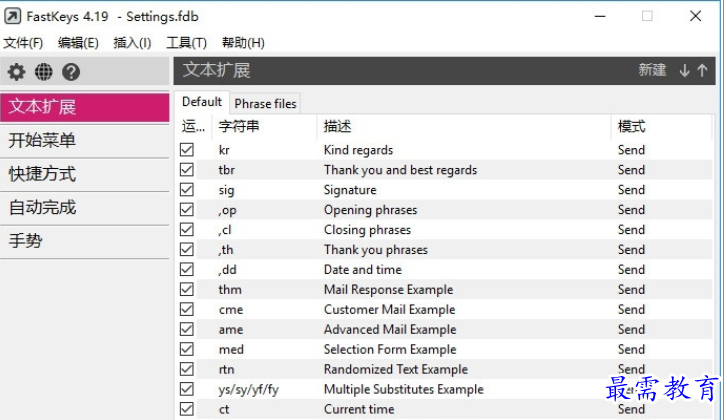Viewport: 727px width, 420px height.
Task: Select 开始菜单 in the sidebar
Action: 85,140
